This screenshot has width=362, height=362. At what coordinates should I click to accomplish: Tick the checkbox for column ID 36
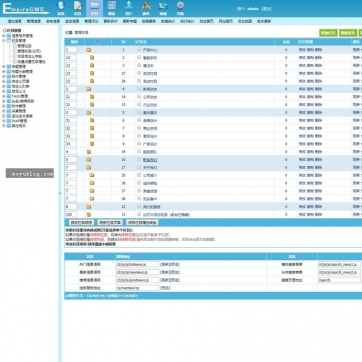139,183
